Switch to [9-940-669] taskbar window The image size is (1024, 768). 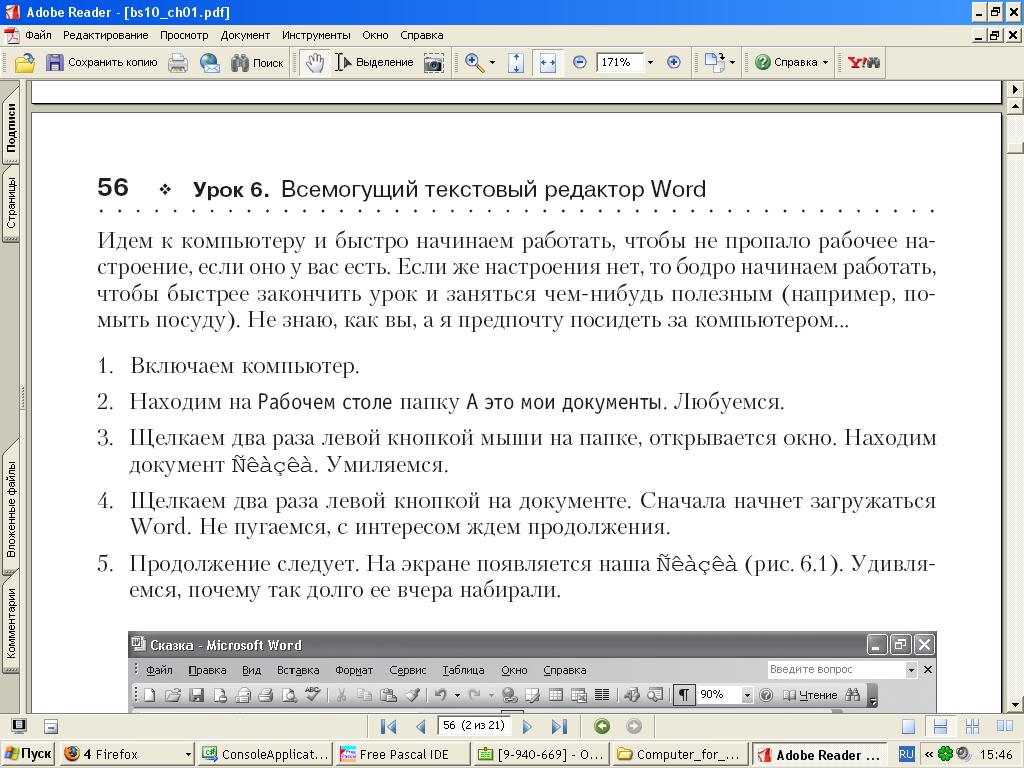point(542,754)
